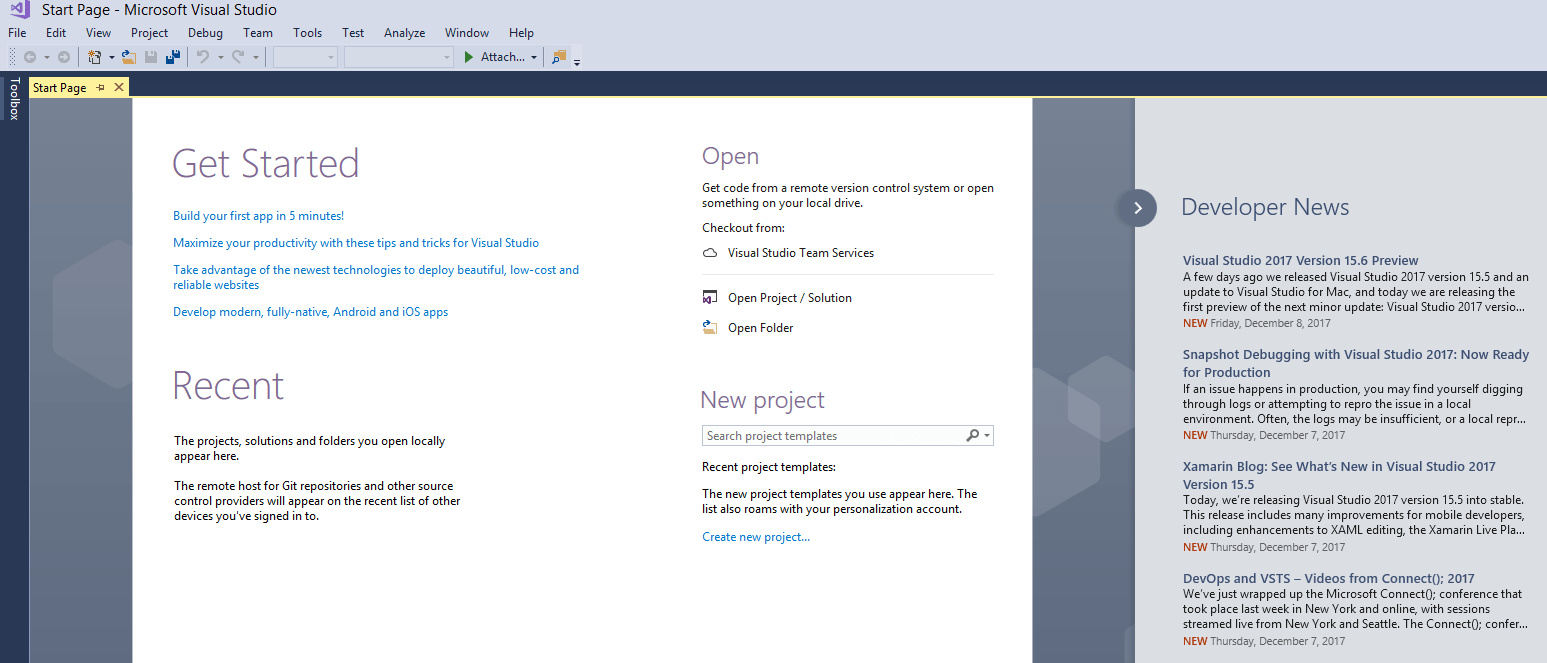Open the Tools menu
This screenshot has height=663, width=1547.
coord(307,33)
